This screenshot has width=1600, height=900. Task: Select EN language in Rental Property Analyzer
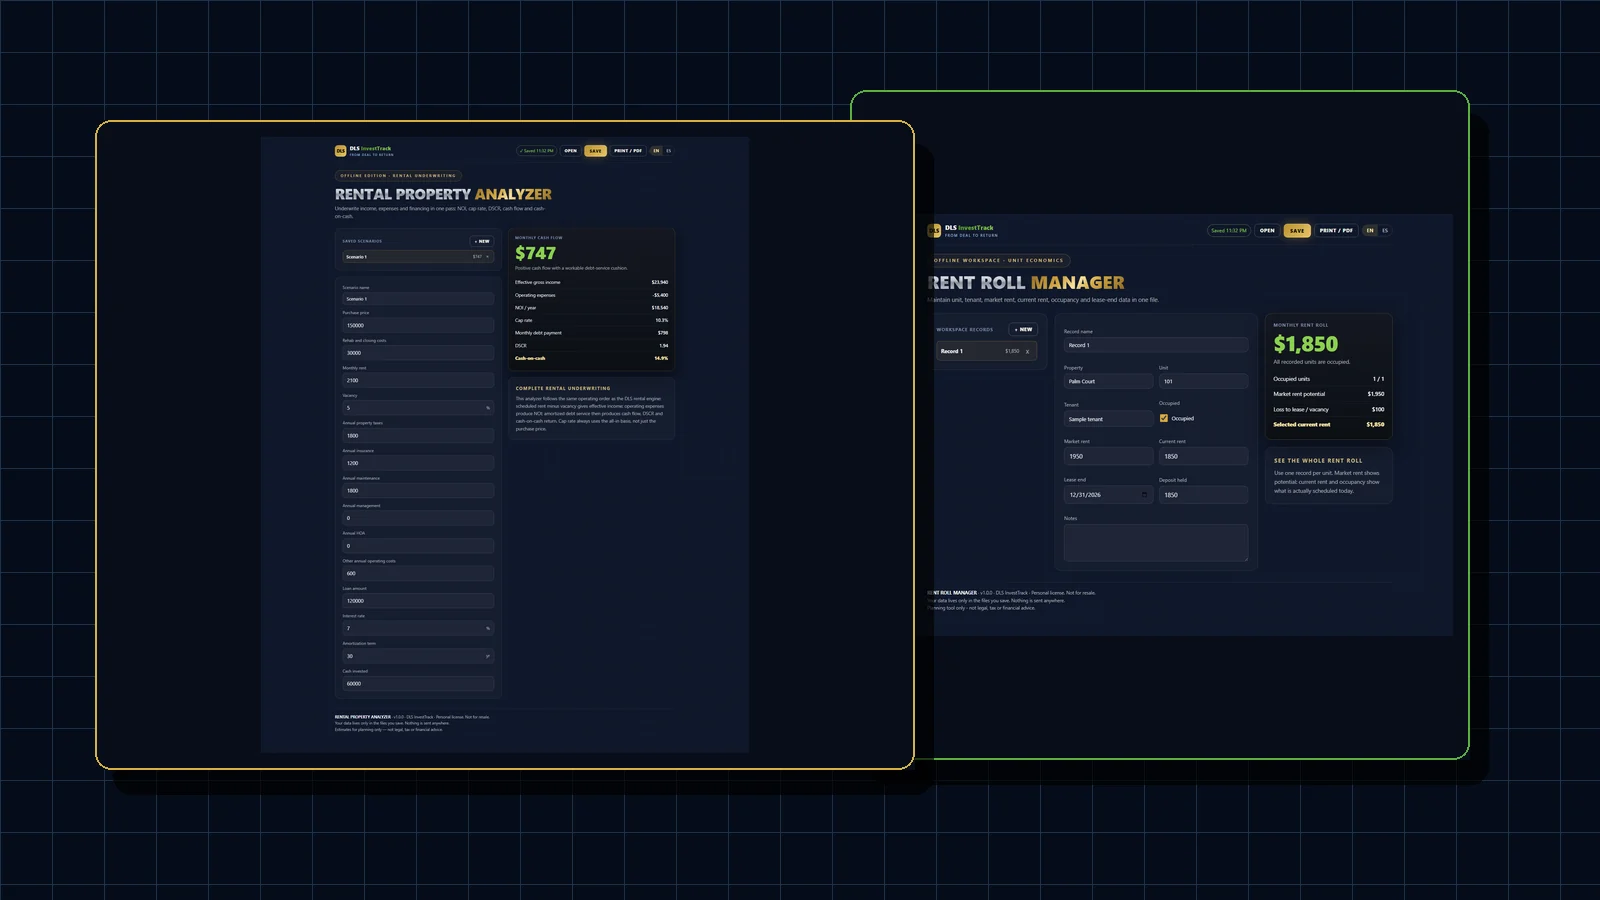pos(656,151)
